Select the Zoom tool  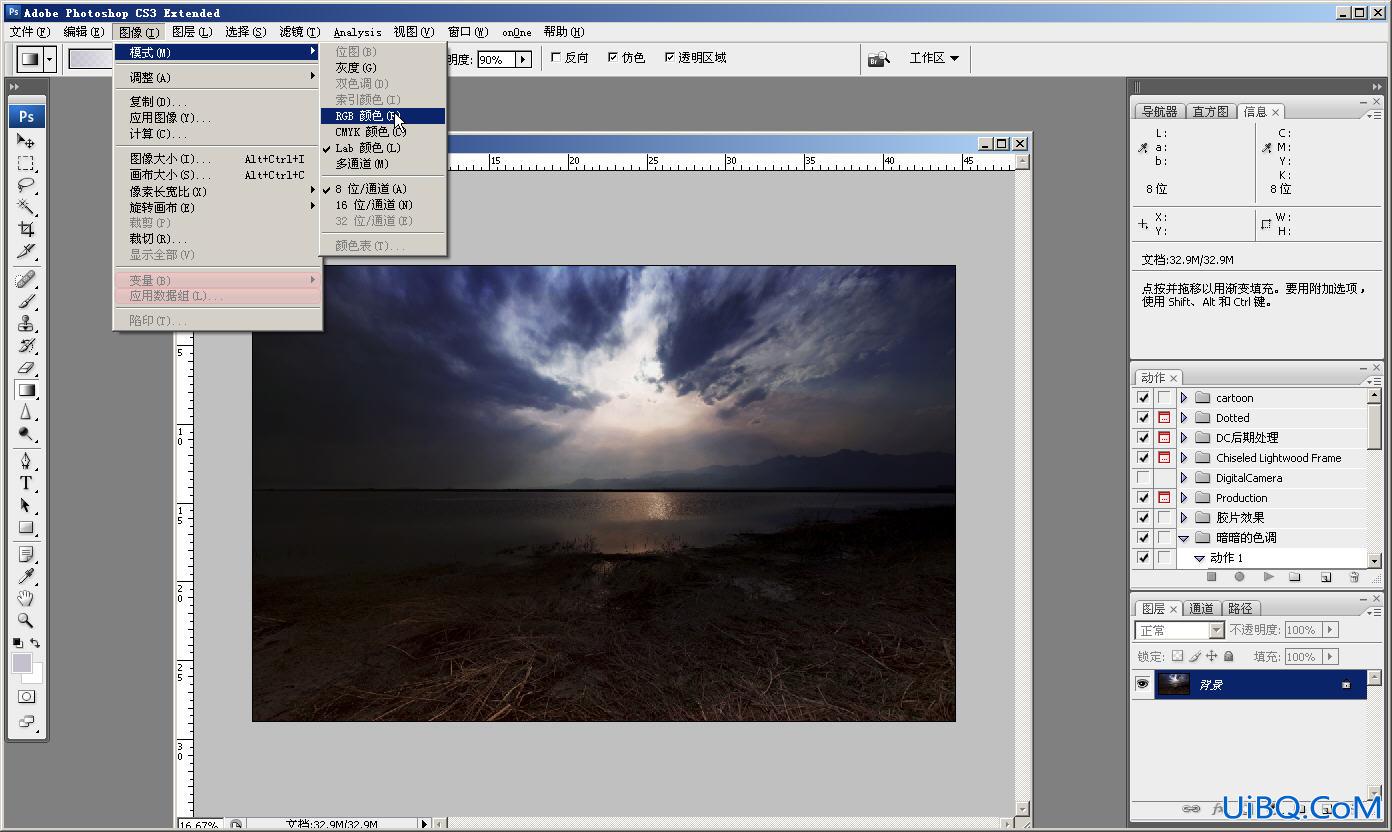[x=26, y=620]
